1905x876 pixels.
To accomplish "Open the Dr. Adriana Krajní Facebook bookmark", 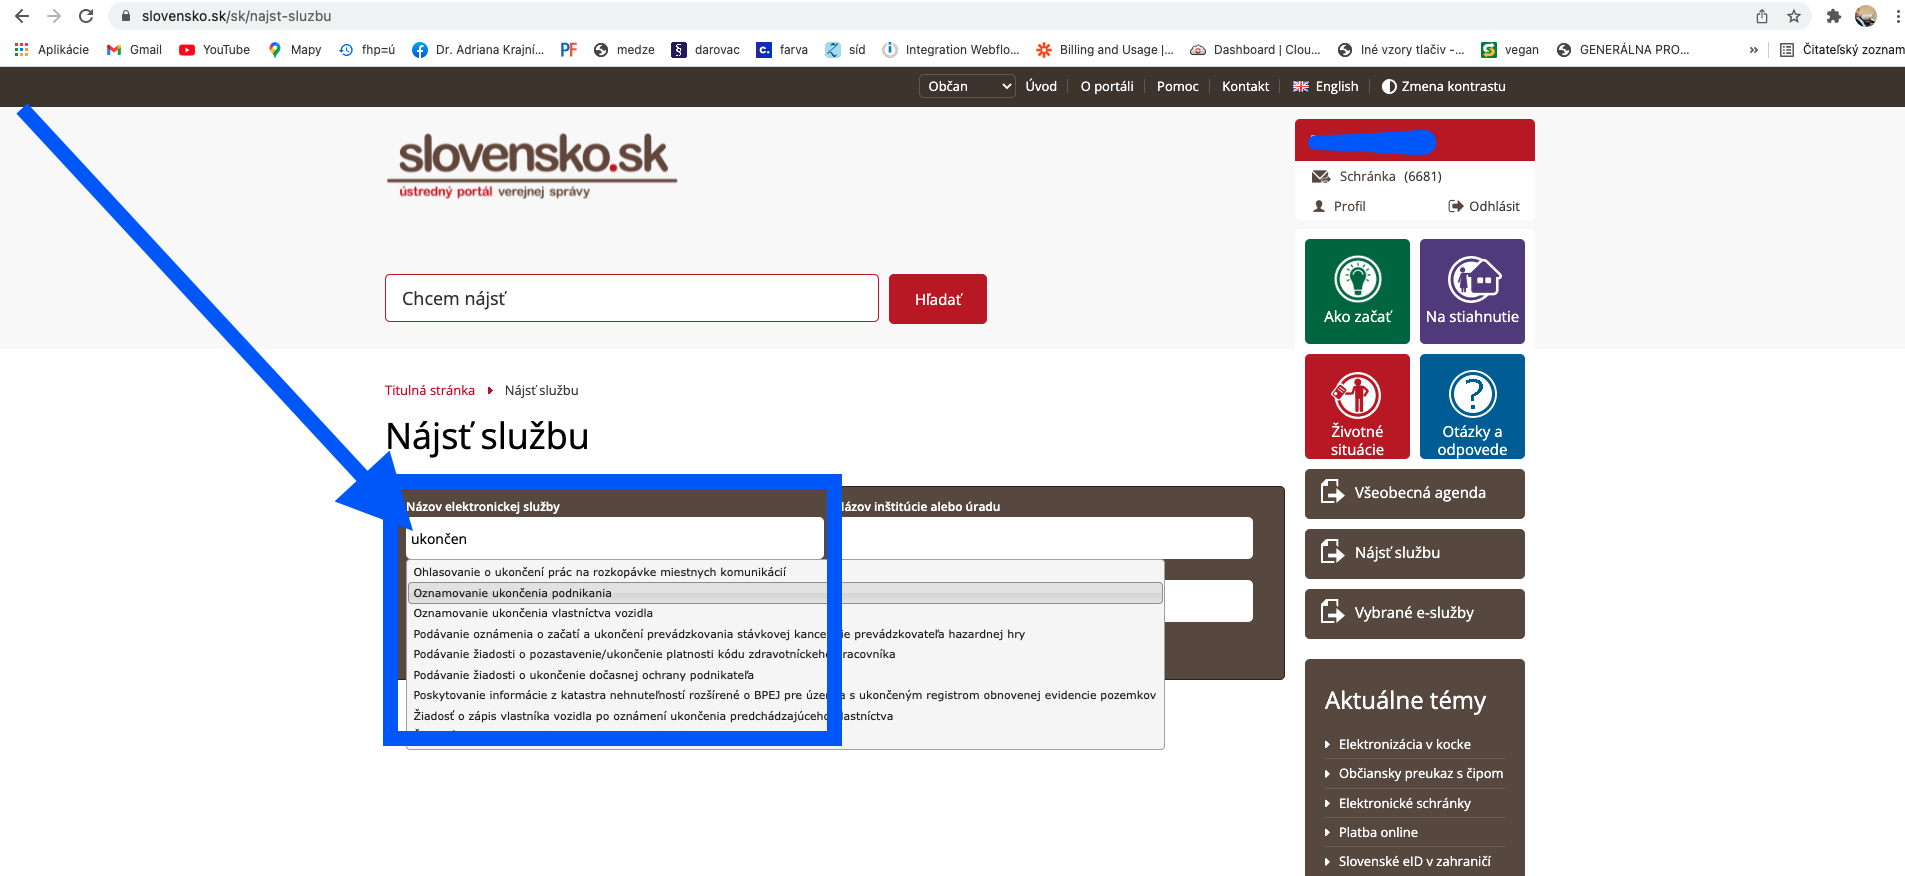I will coord(478,50).
